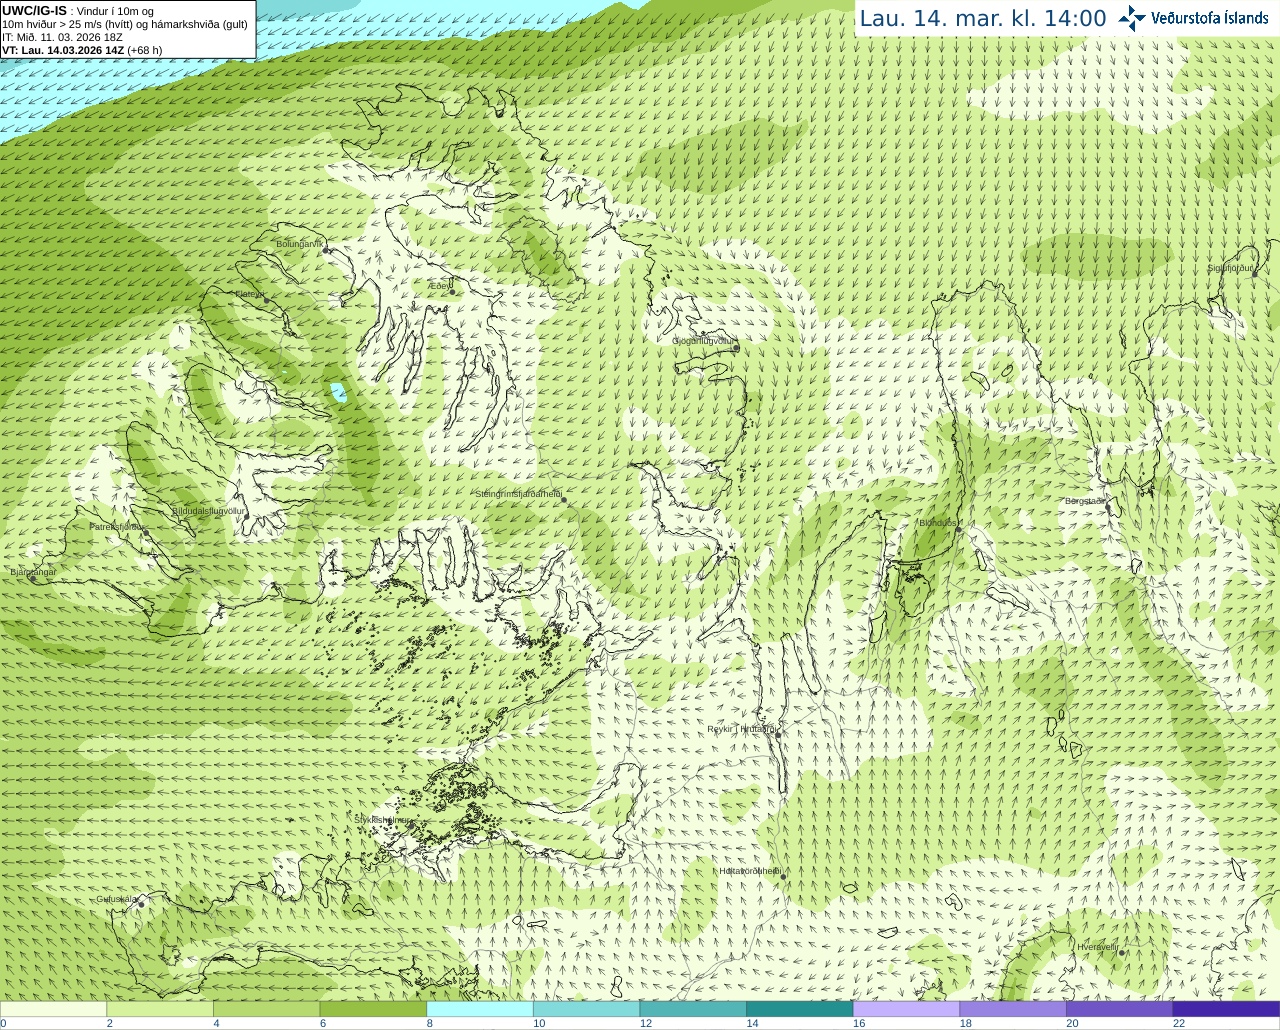Click the Siglufjörður station label

(1230, 268)
